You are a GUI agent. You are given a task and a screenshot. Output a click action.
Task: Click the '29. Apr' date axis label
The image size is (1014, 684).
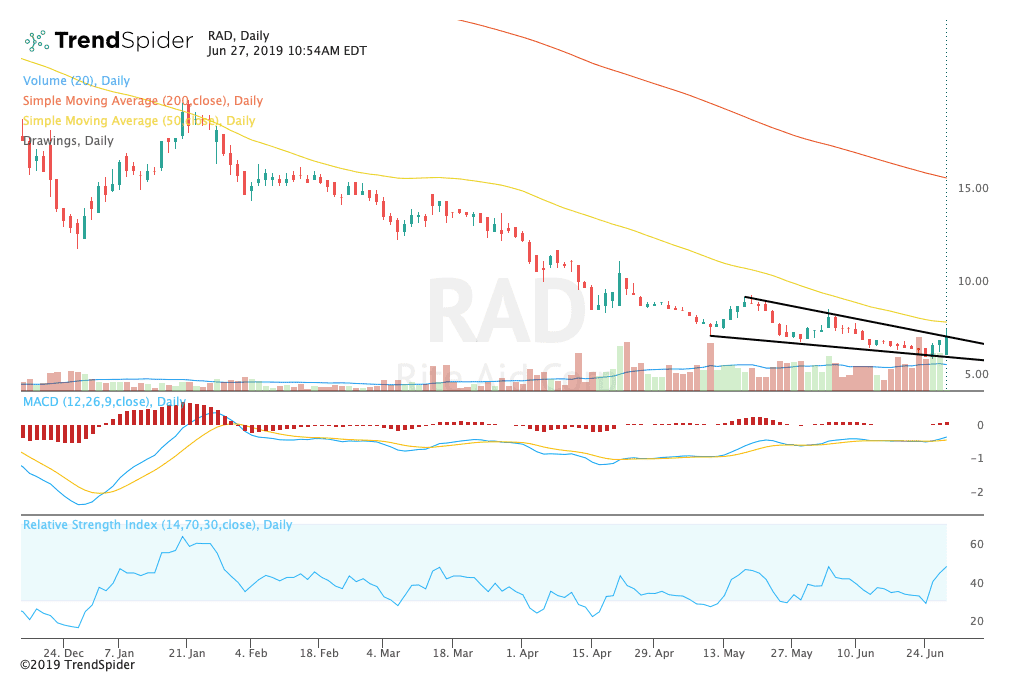[654, 653]
